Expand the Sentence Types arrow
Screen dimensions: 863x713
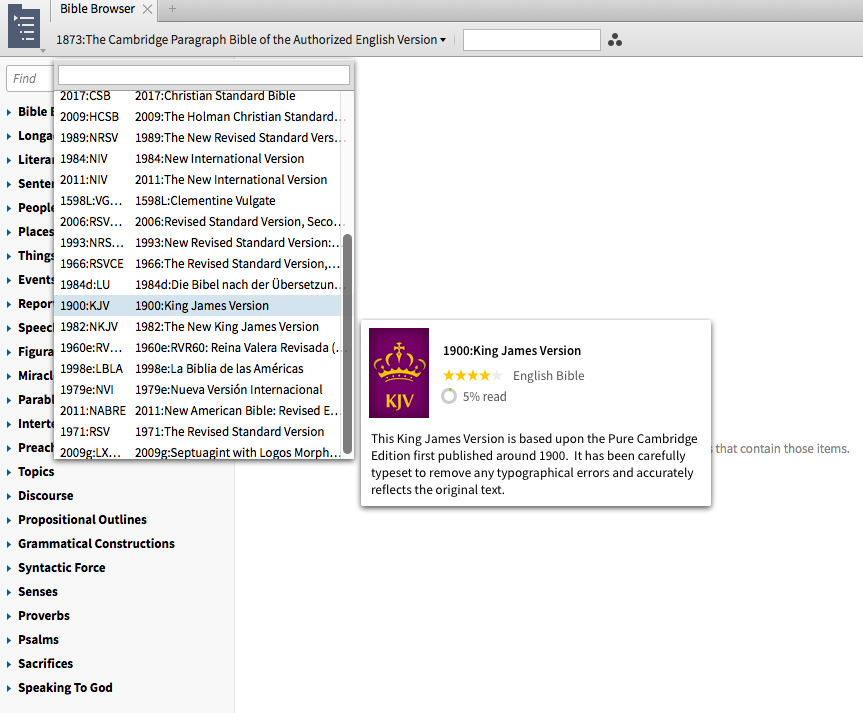9,184
